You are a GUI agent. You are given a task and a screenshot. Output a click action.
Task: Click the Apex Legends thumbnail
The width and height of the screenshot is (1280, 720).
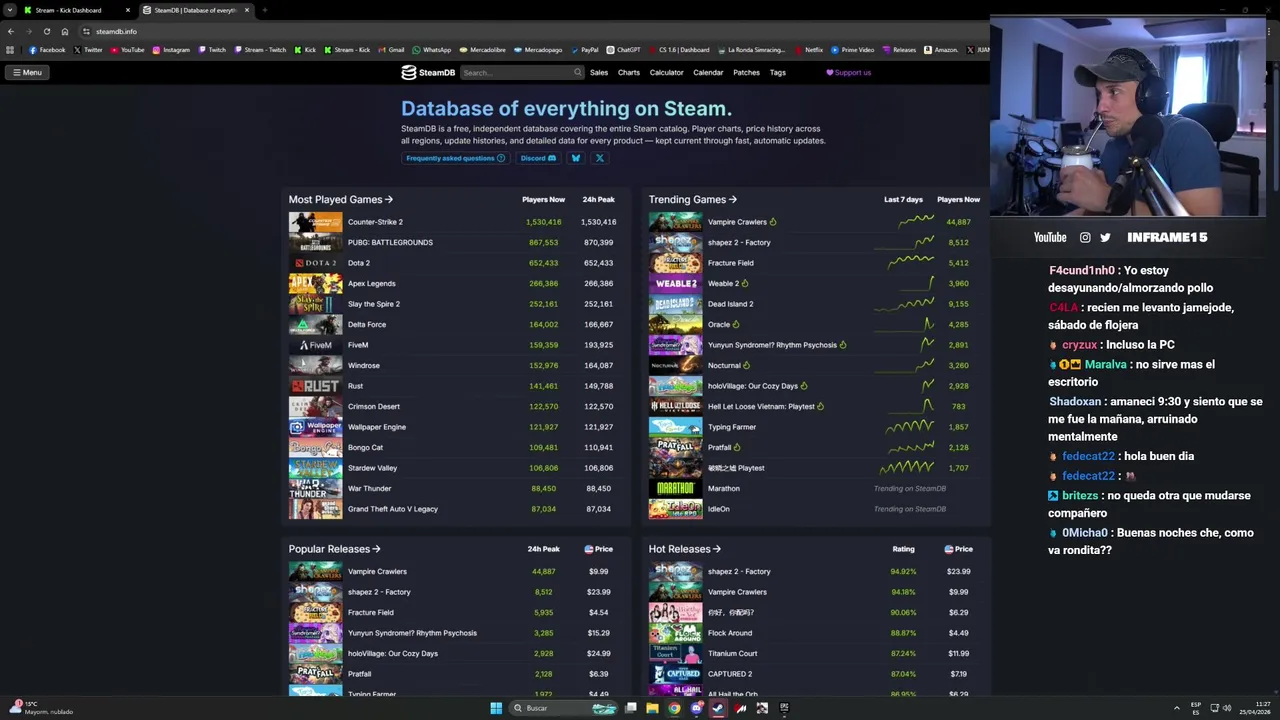tap(315, 284)
